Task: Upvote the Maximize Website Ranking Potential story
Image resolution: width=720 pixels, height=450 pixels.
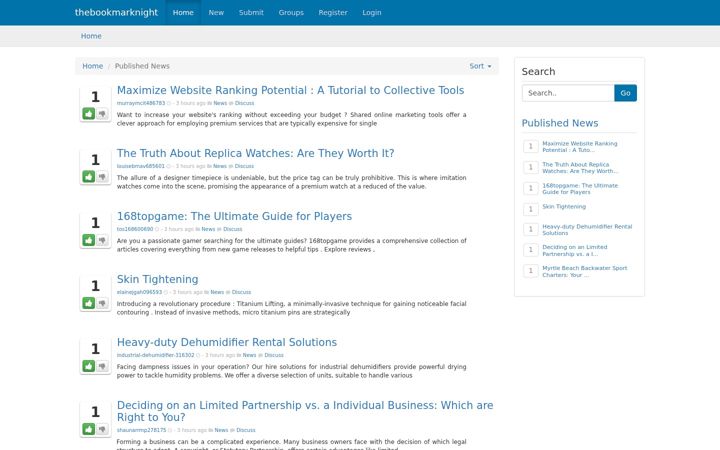Action: tap(89, 113)
